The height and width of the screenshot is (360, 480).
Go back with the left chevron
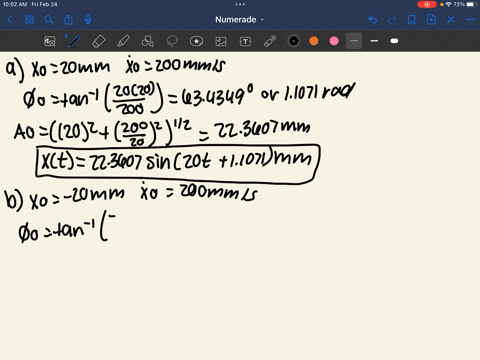pos(9,20)
